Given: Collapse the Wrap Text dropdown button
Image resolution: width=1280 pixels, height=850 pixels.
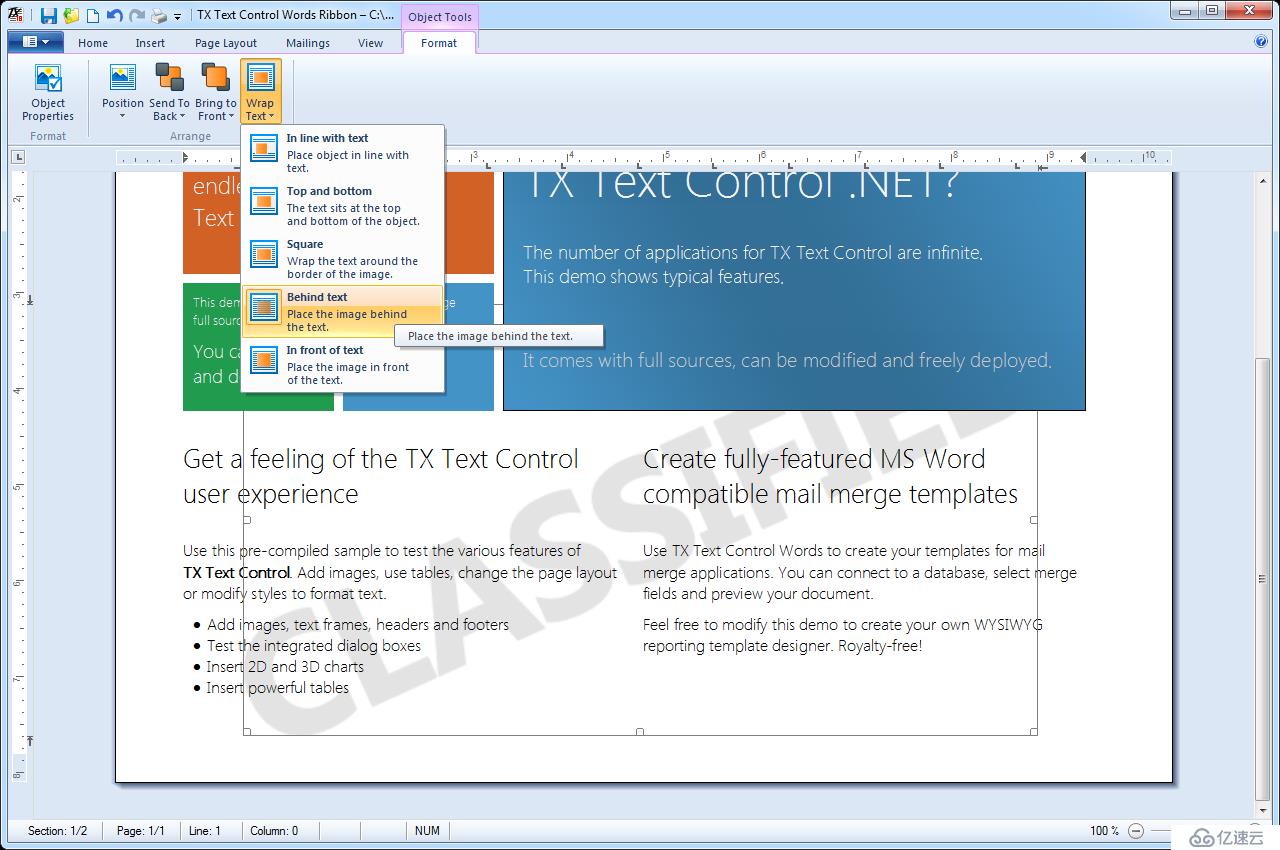Looking at the screenshot, I should pyautogui.click(x=260, y=92).
